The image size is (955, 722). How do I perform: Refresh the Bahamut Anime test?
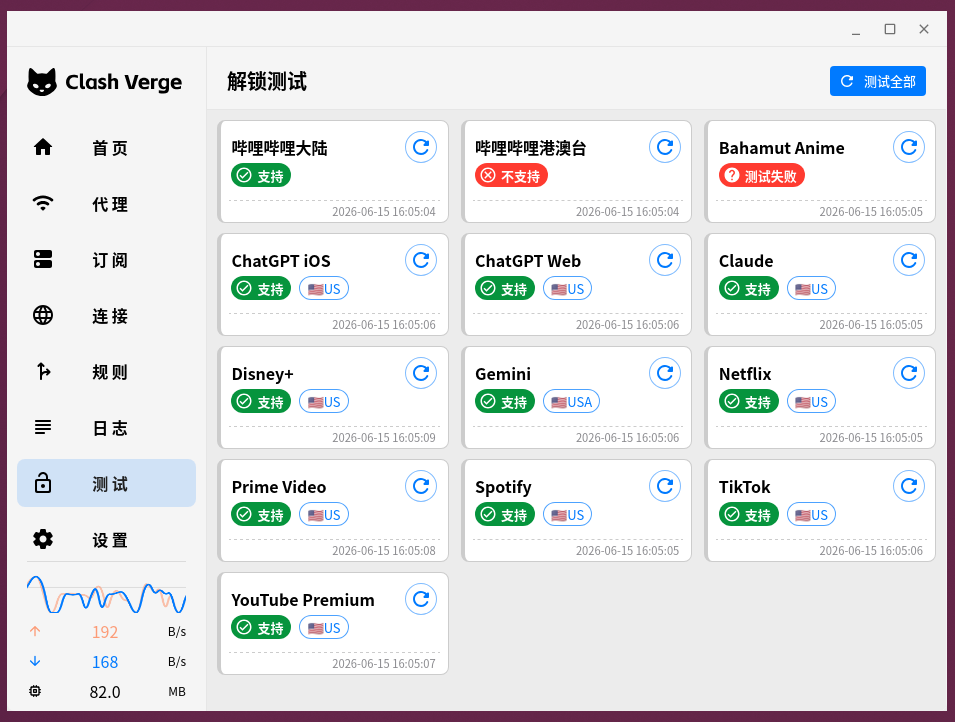point(909,147)
